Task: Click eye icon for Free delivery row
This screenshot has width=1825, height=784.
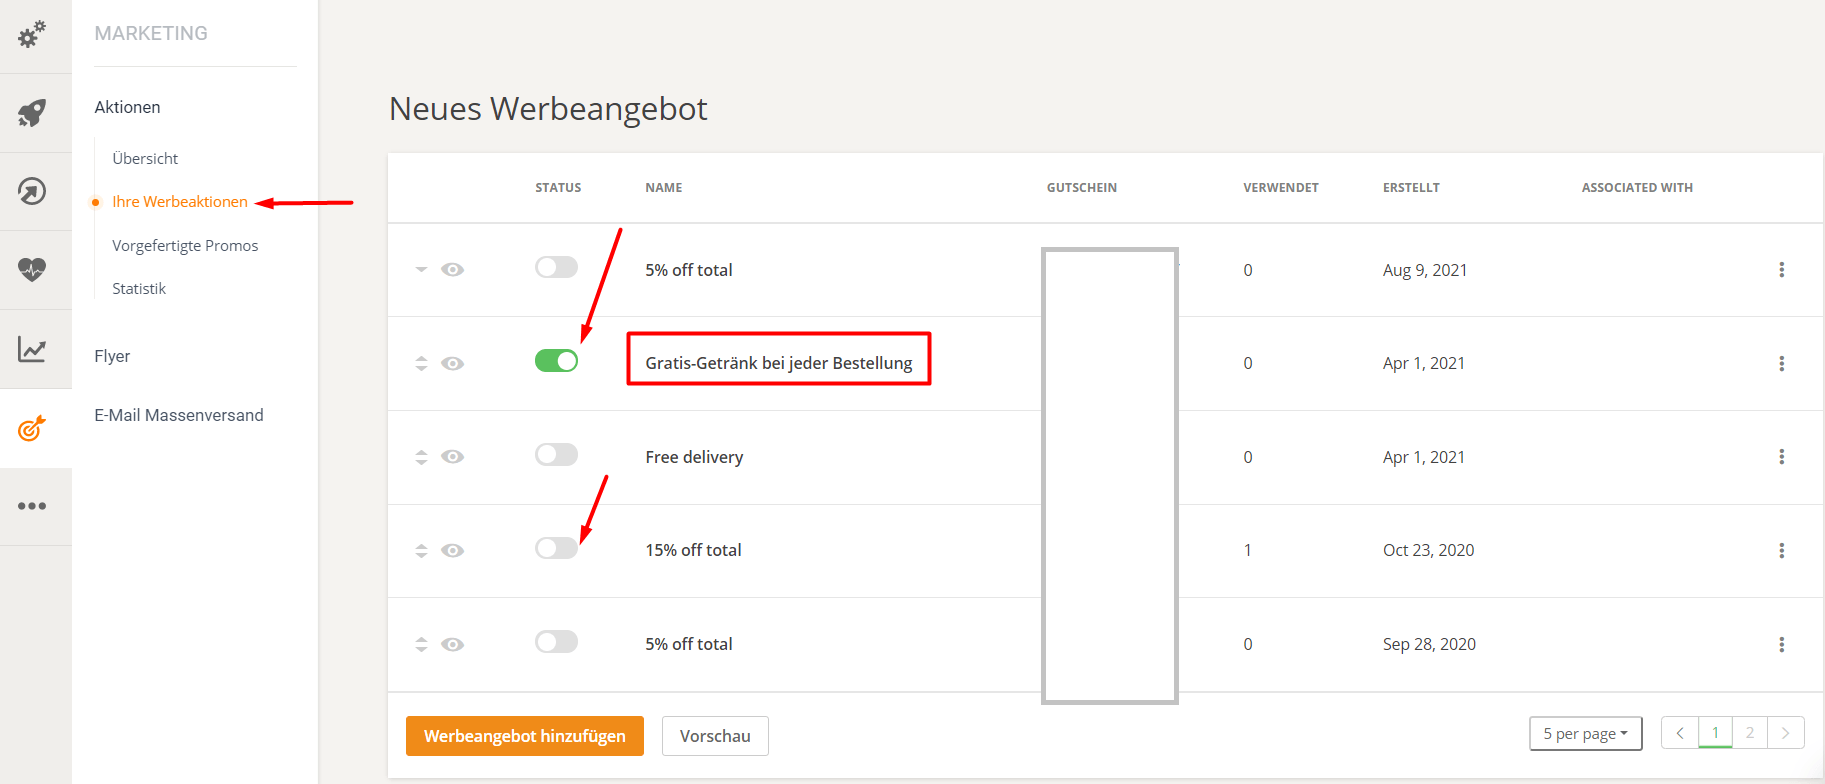Action: pyautogui.click(x=453, y=457)
